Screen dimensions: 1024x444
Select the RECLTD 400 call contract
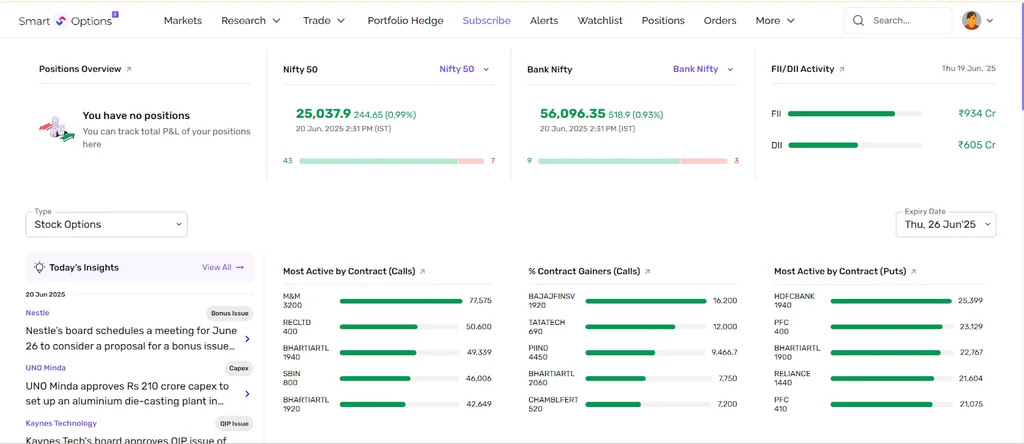tap(387, 326)
